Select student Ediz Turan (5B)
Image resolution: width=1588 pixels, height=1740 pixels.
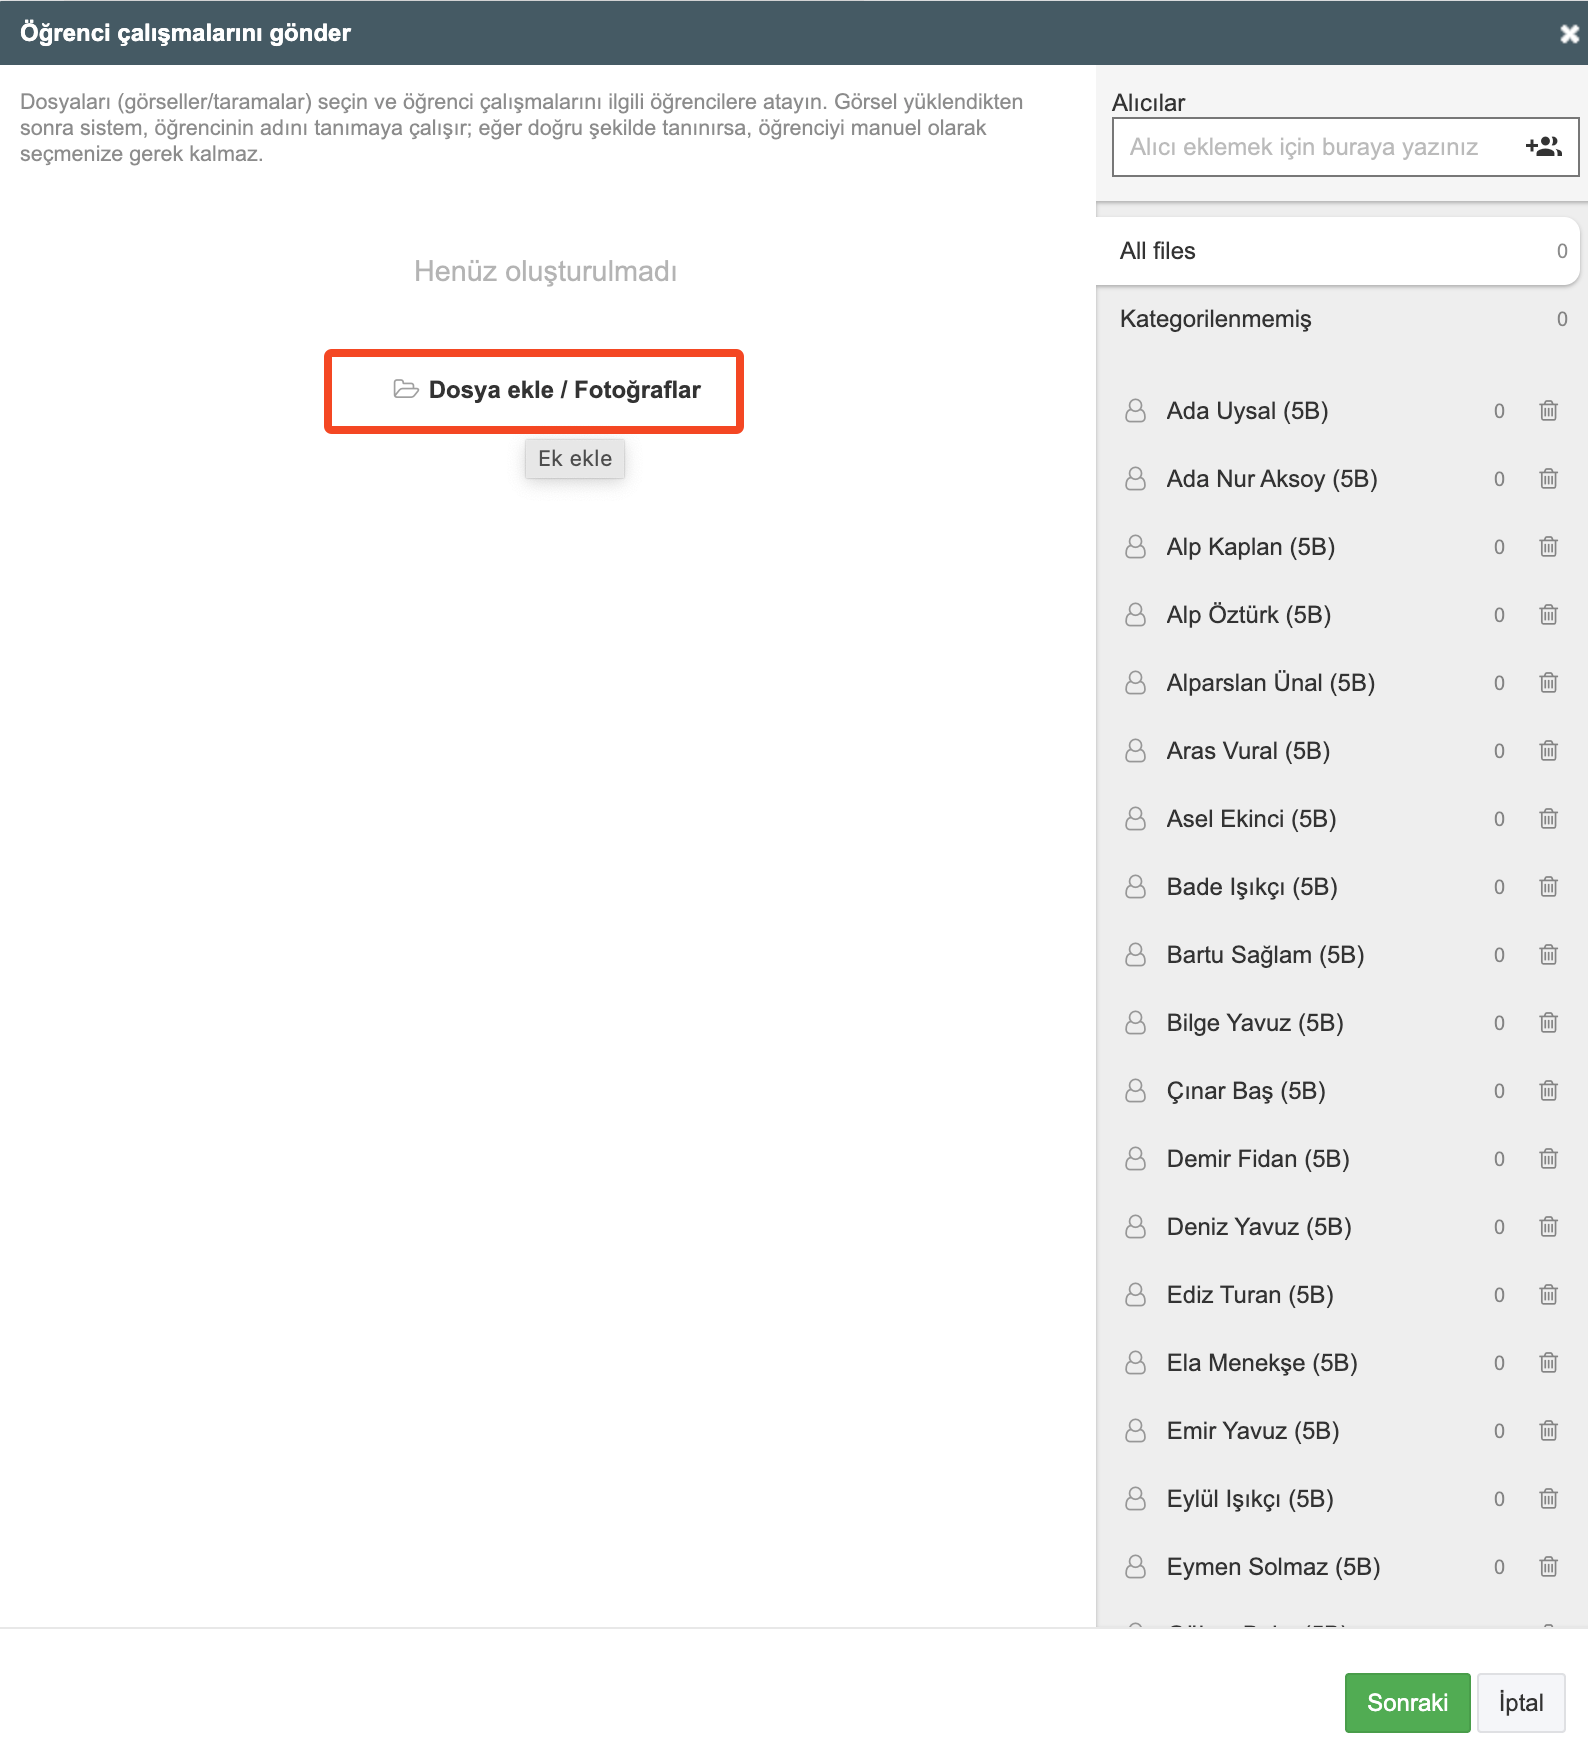1340,1295
